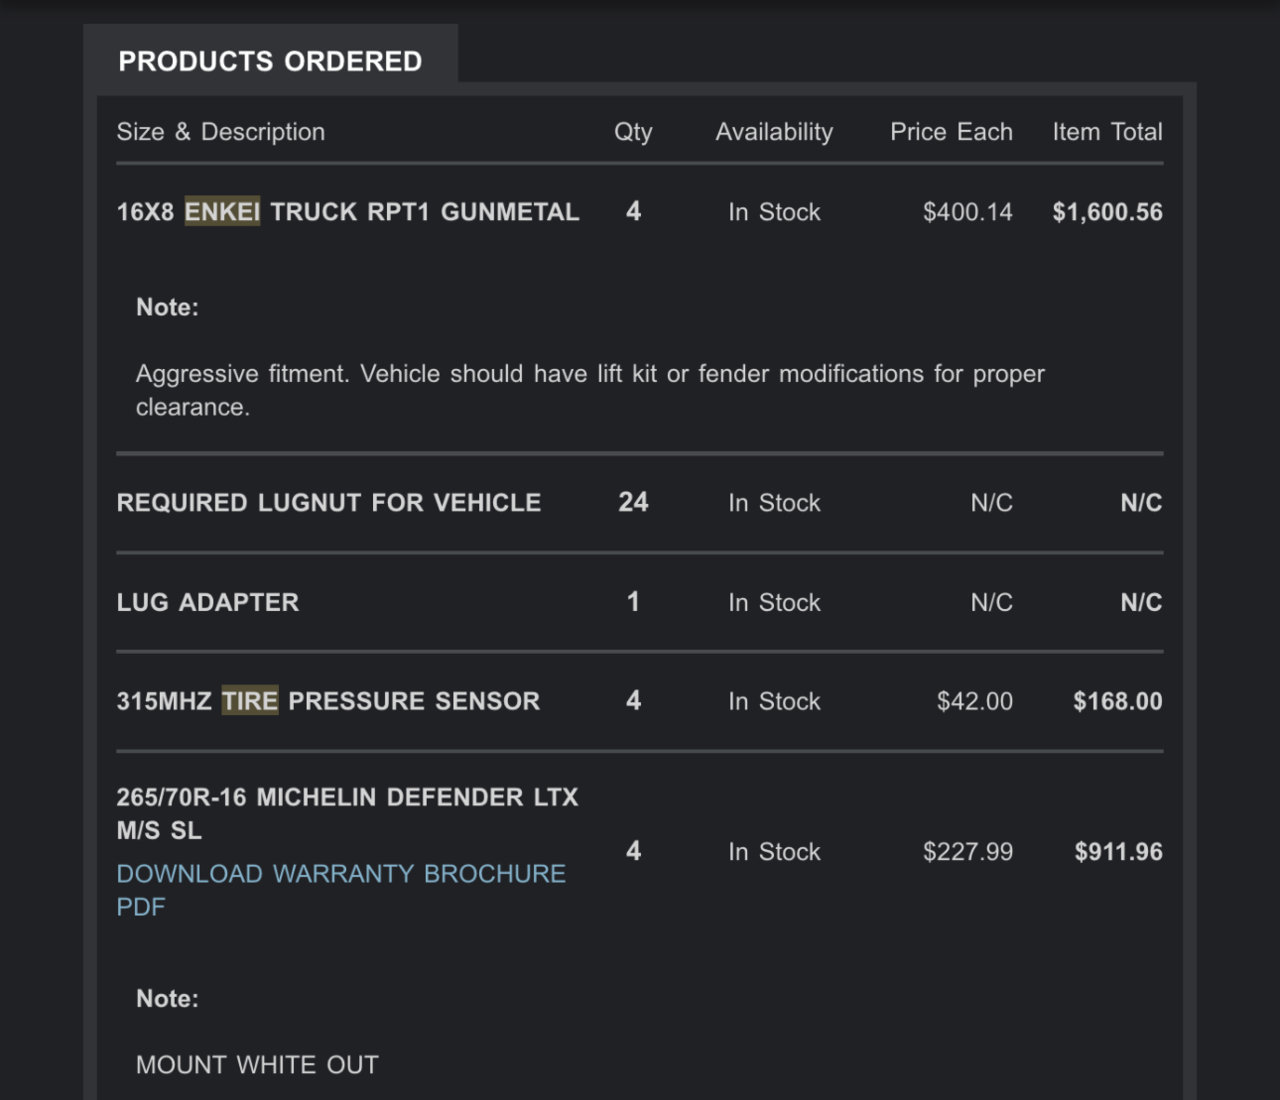The image size is (1280, 1100).
Task: Select the MOUNT WHITE OUT note
Action: [x=257, y=1065]
